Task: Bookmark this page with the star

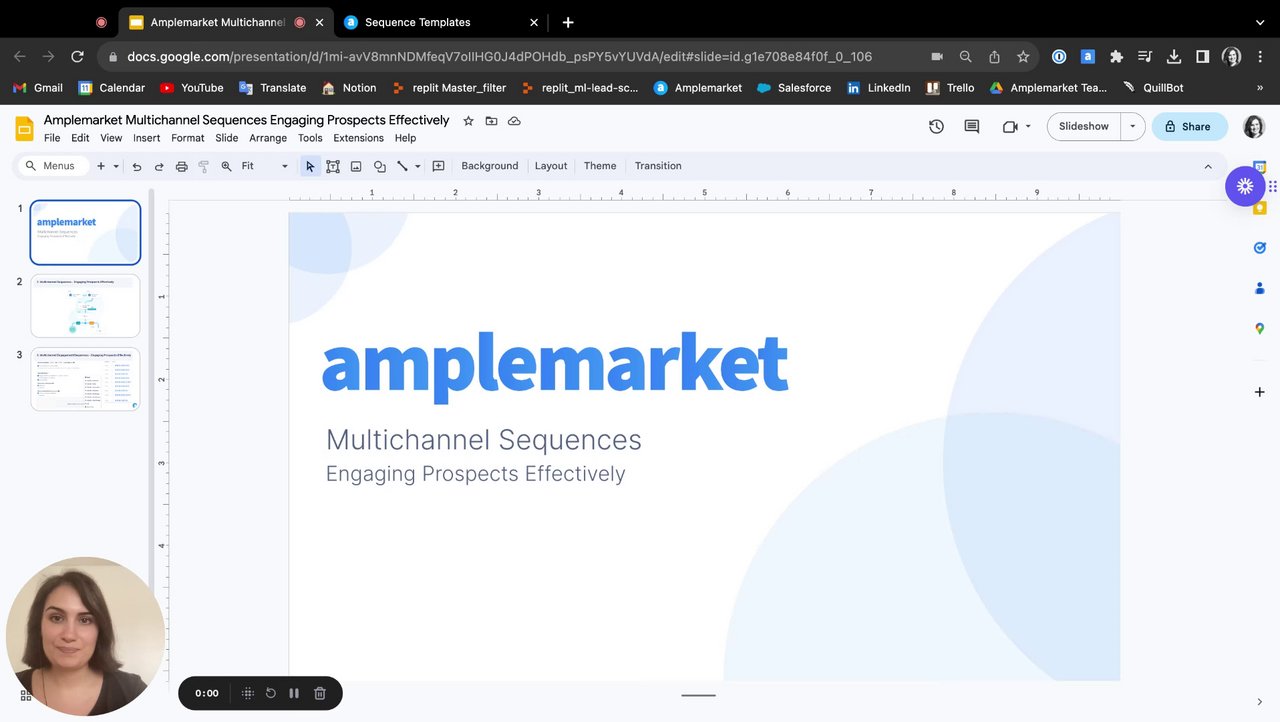Action: point(1023,57)
